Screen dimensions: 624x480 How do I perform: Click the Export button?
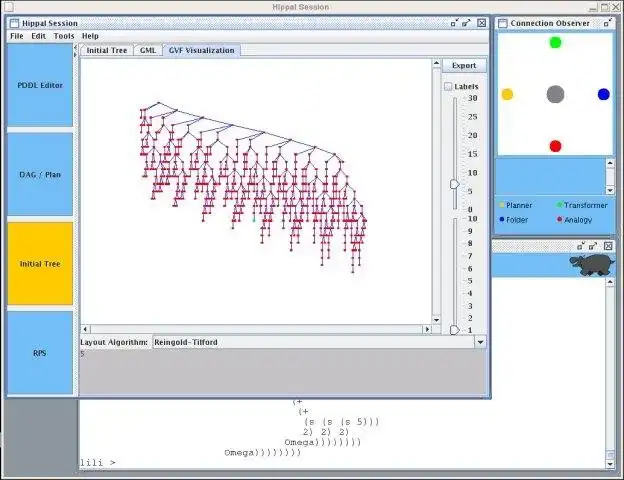tap(464, 66)
